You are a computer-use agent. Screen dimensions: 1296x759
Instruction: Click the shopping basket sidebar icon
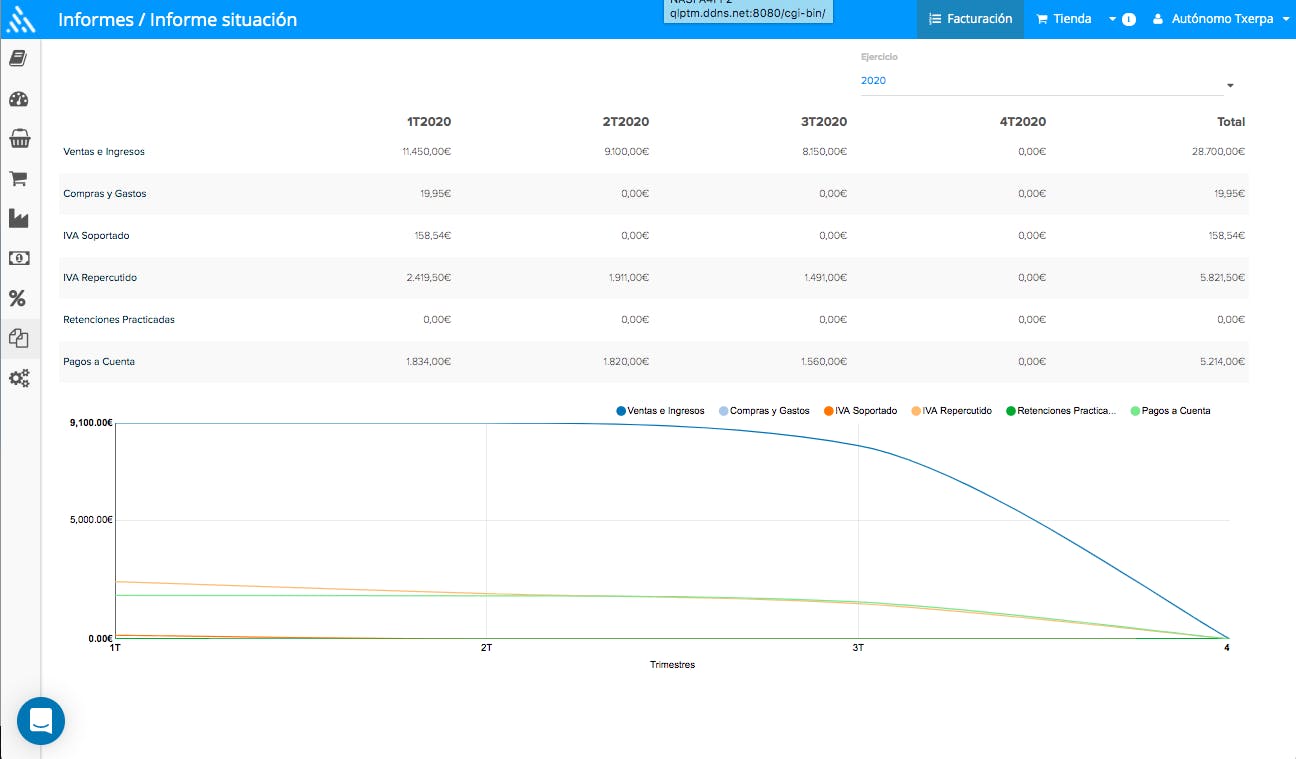click(19, 139)
